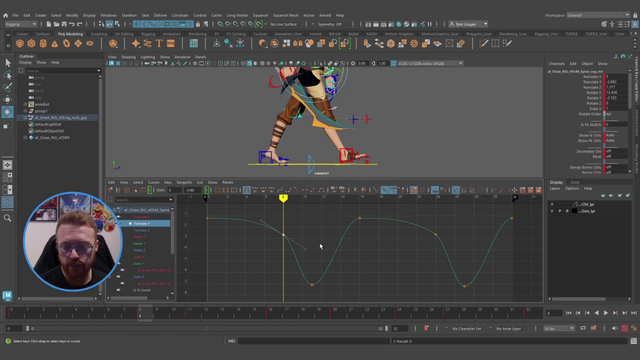Screen dimensions: 640x360
Task: Activate the Paint selection tool
Action: 7,87
